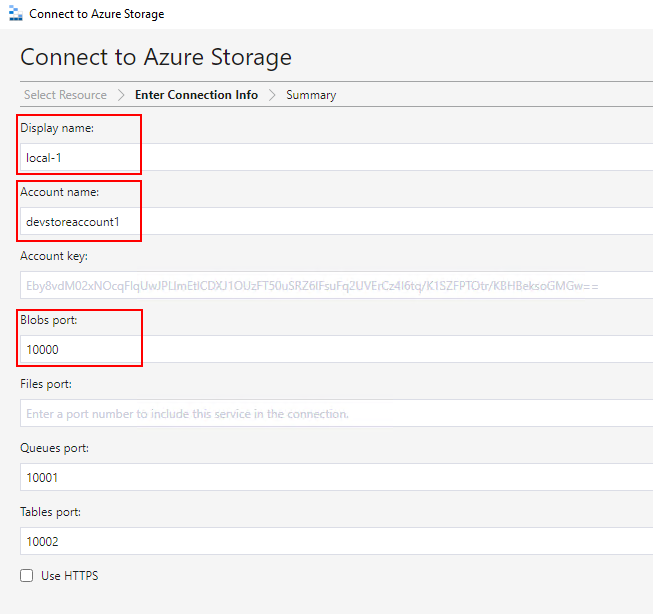
Task: Click the Use HTTPS label text
Action: point(70,576)
